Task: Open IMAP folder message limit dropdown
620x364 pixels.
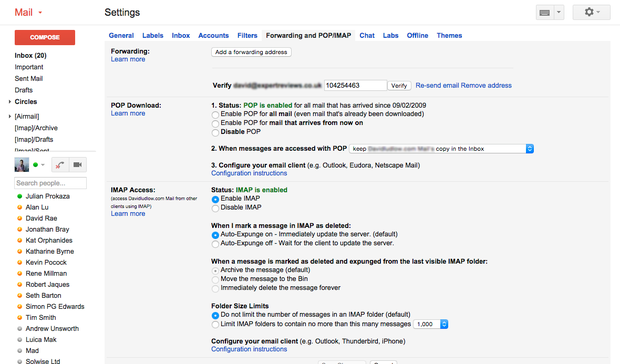Action: 431,324
